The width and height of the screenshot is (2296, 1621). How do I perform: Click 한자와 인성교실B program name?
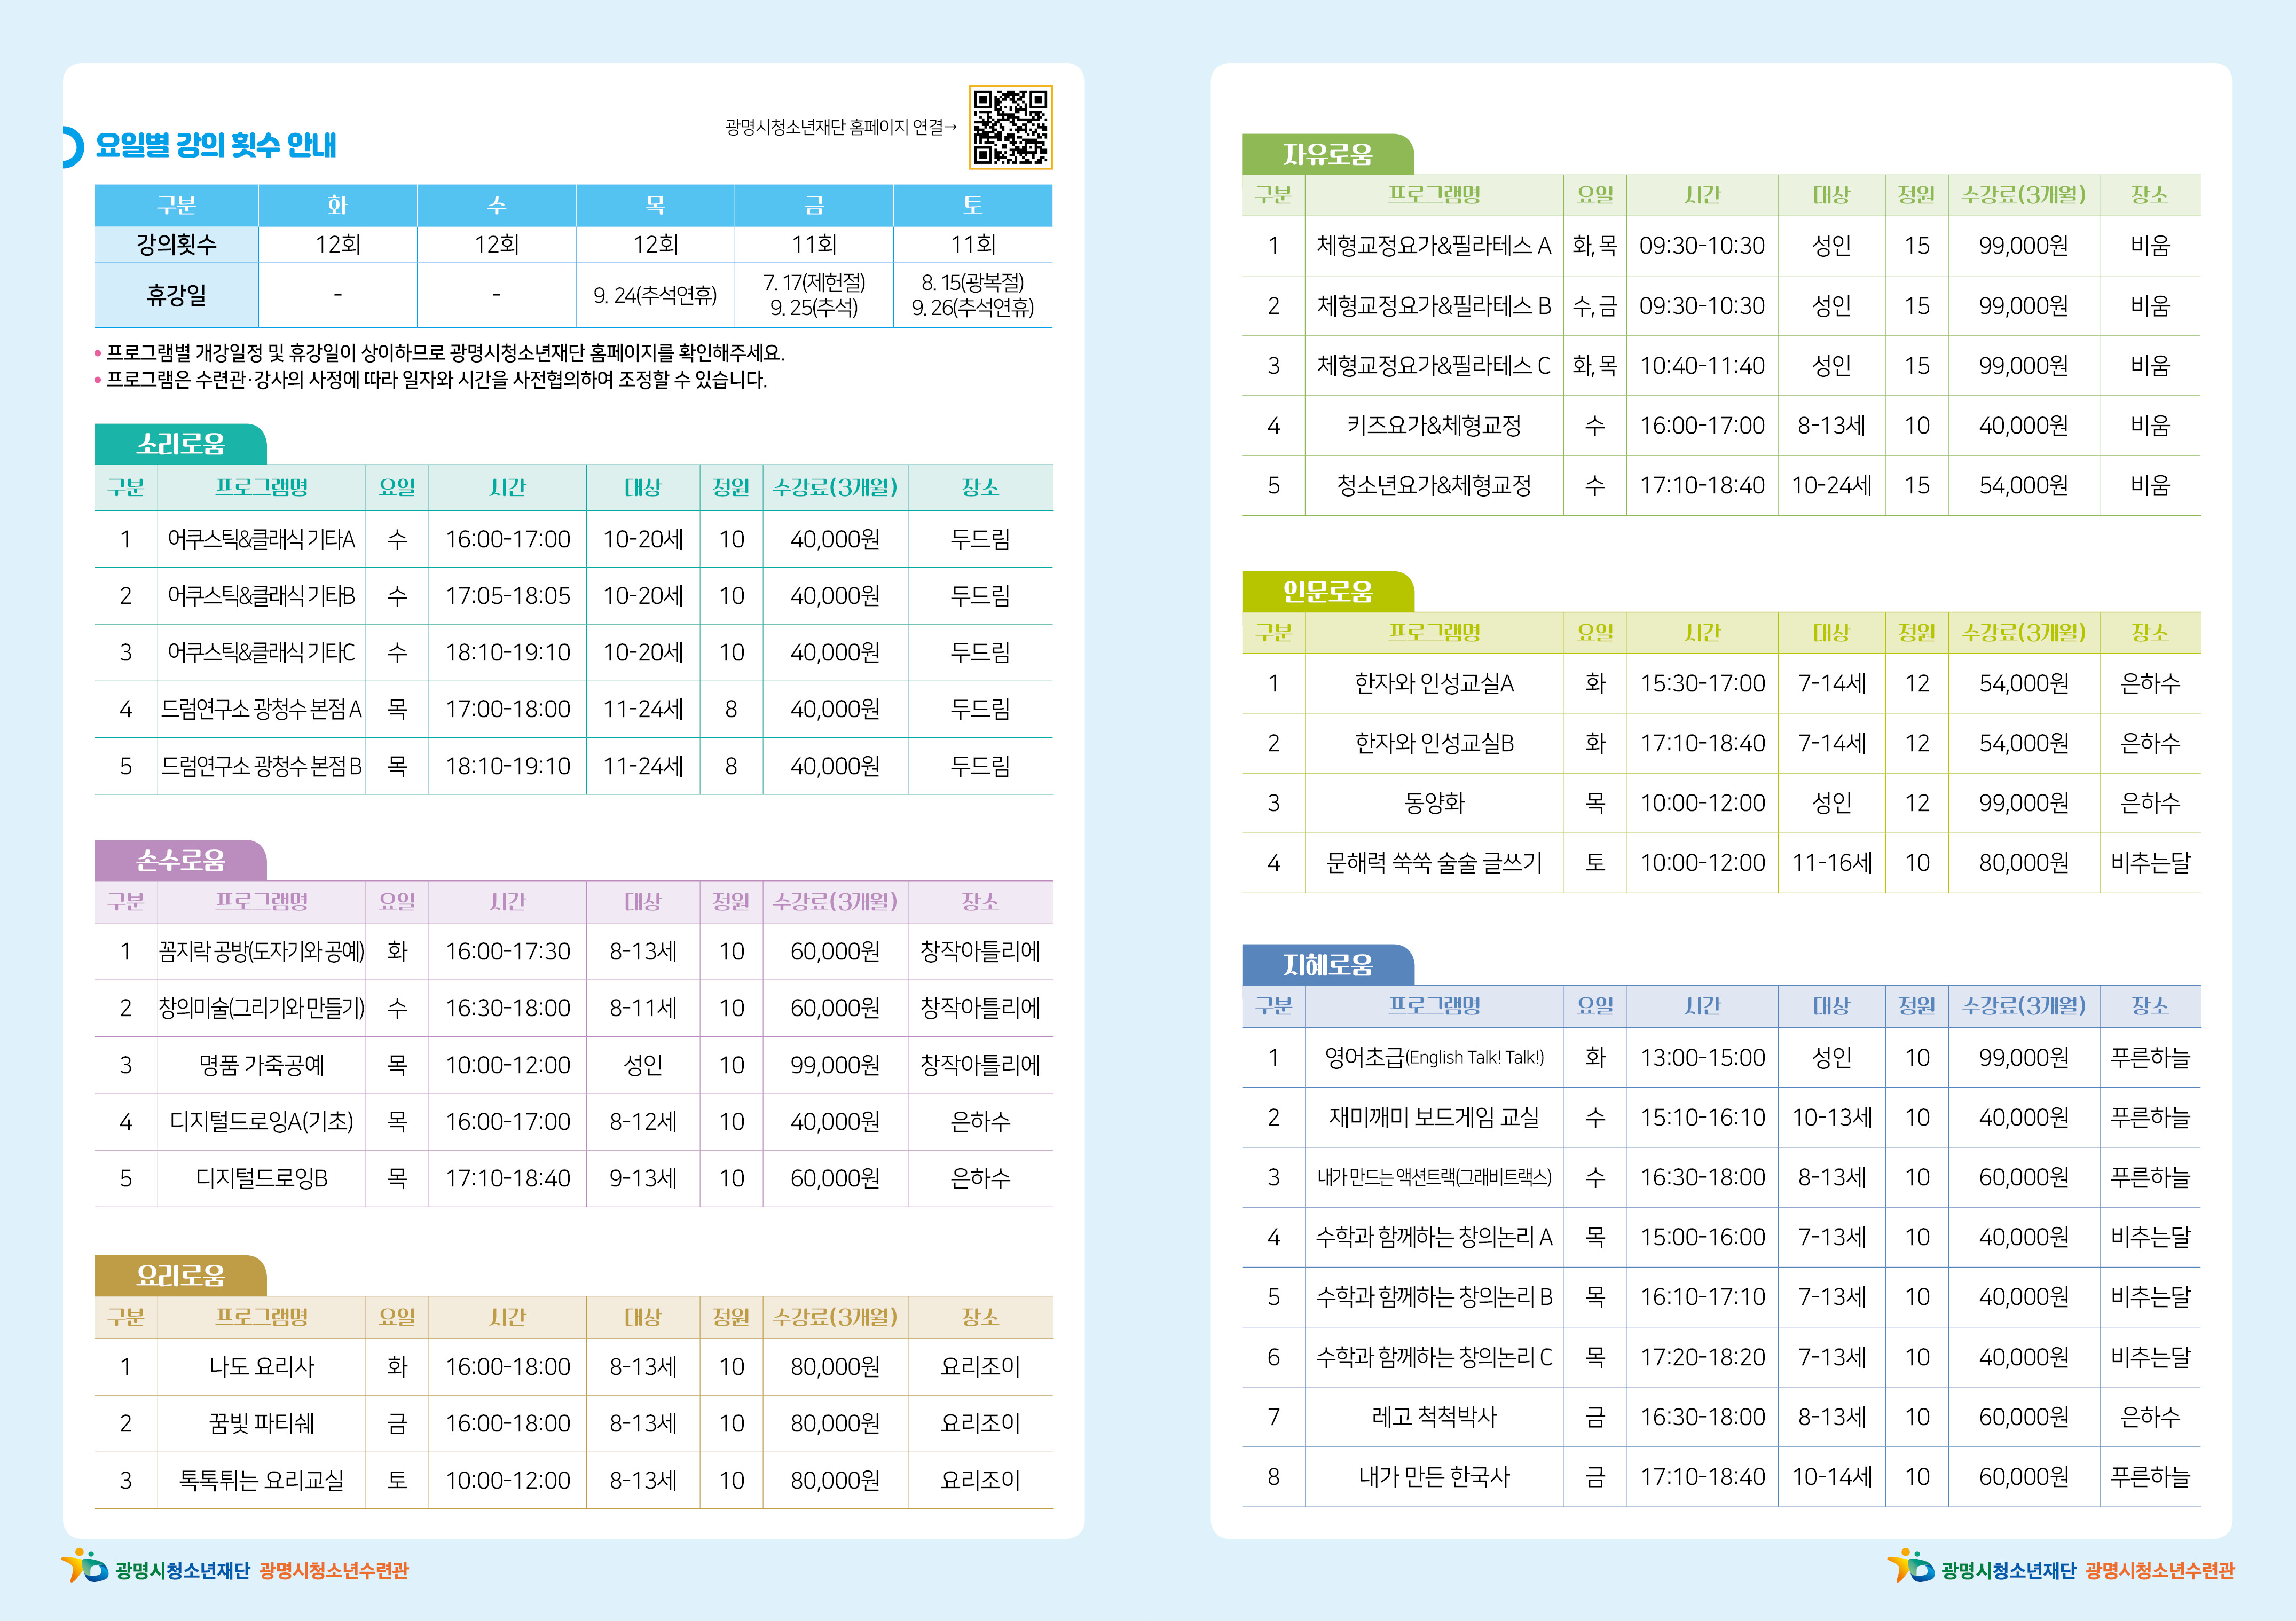pyautogui.click(x=1434, y=744)
